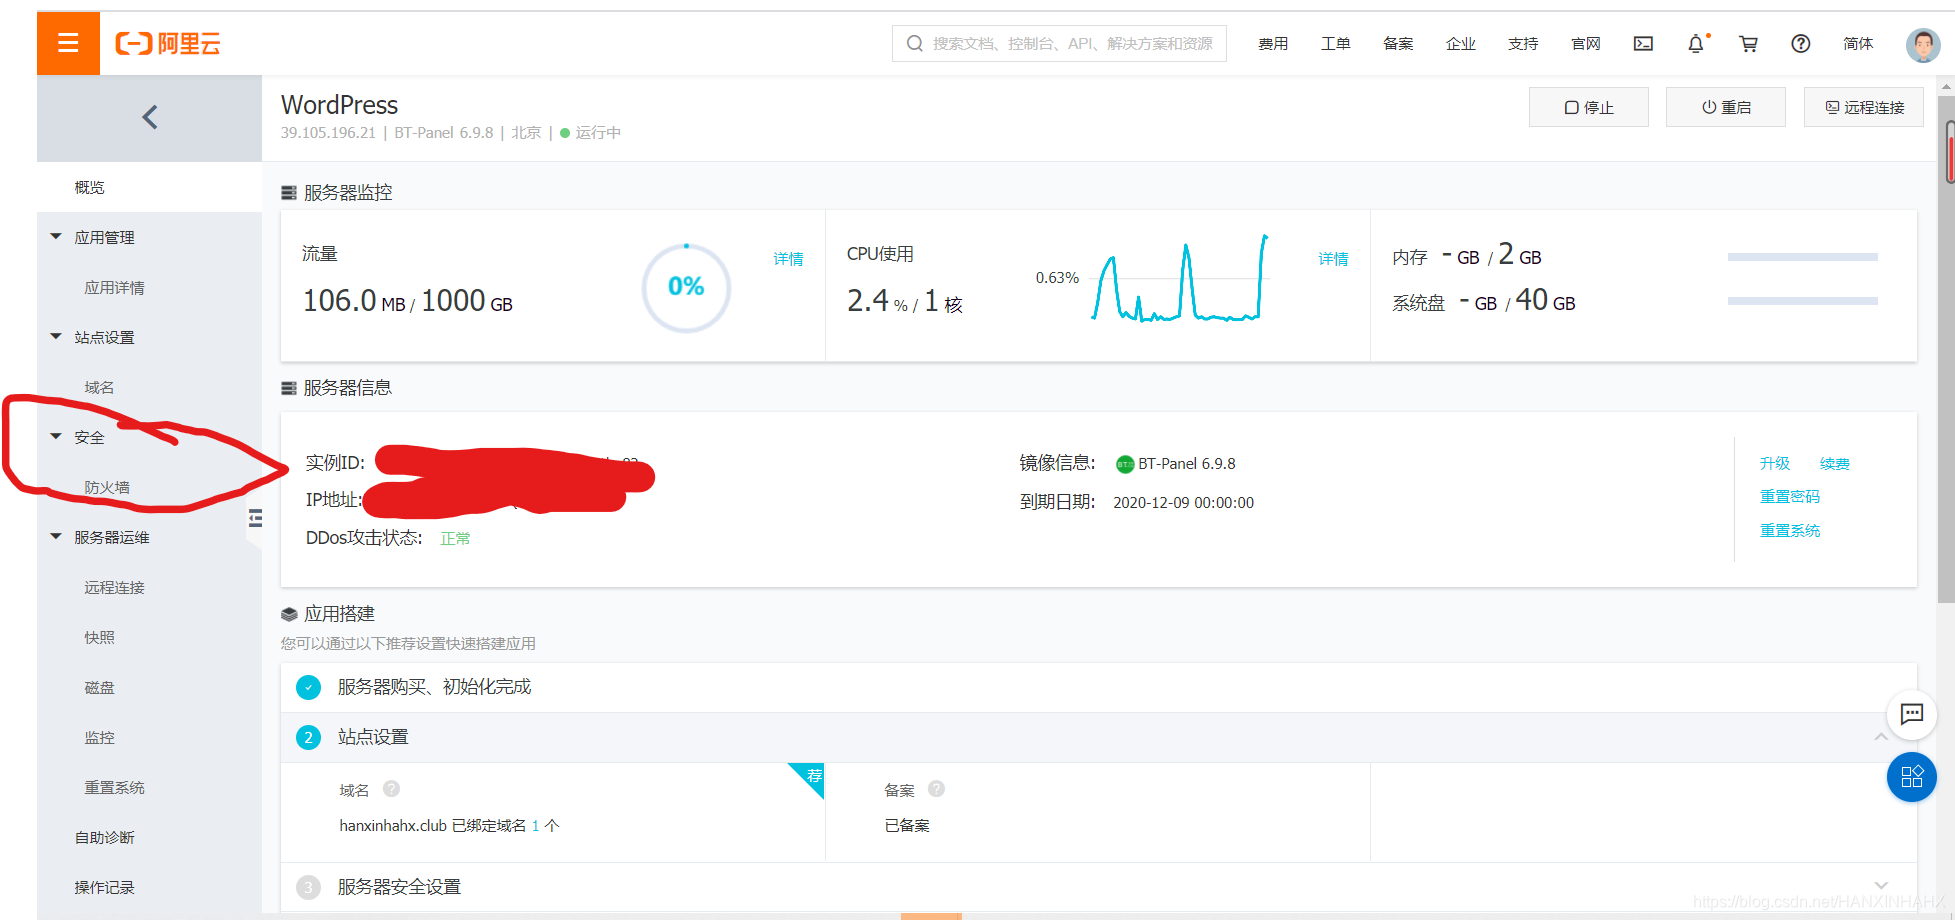Open the notifications bell
This screenshot has width=1955, height=920.
[x=1697, y=43]
